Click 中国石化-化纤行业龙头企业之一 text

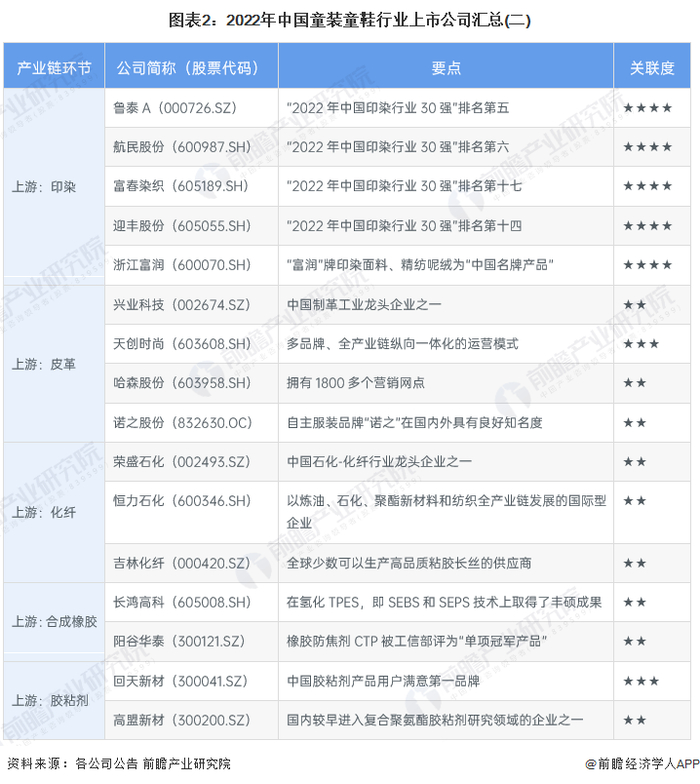click(x=379, y=462)
